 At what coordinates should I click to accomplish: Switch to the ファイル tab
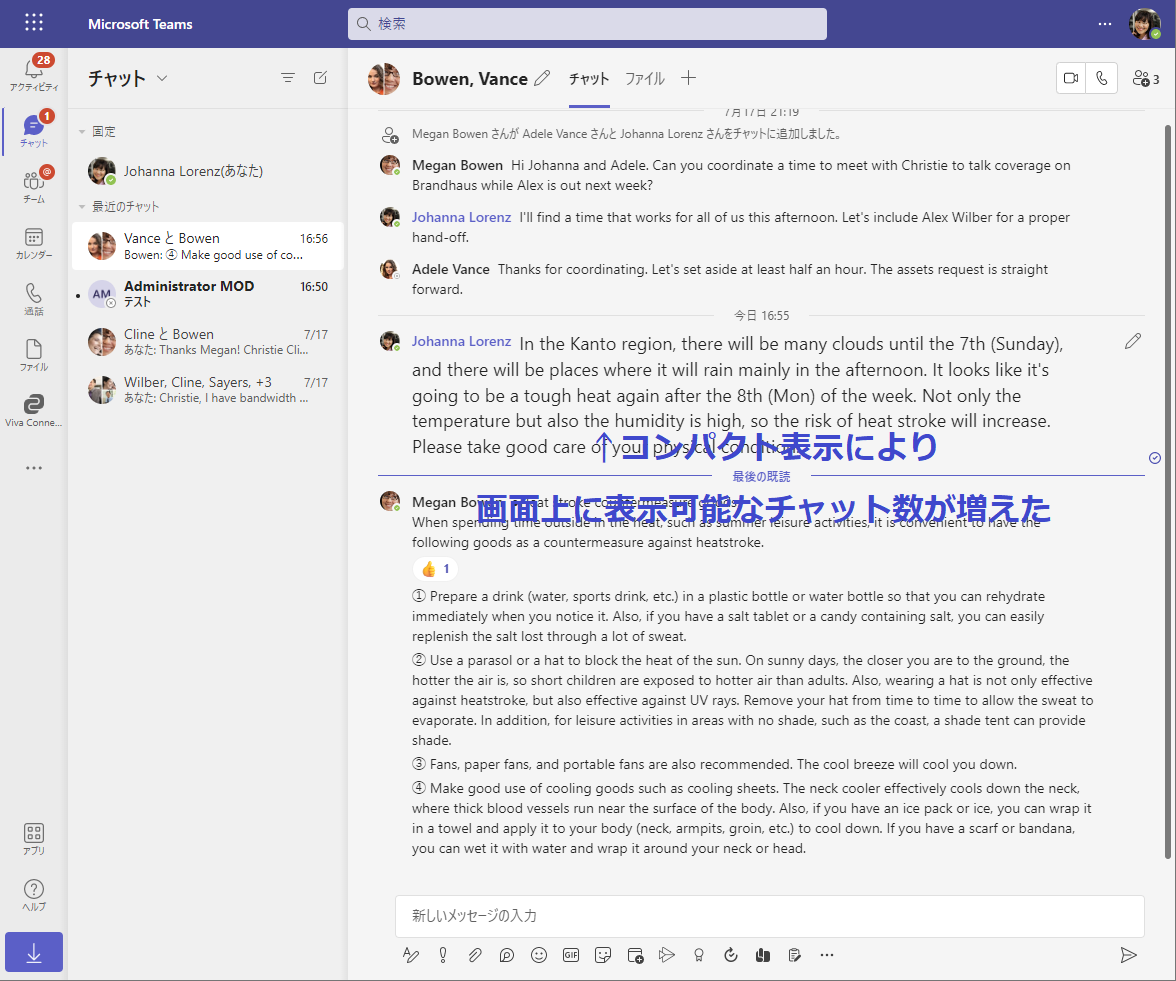645,78
